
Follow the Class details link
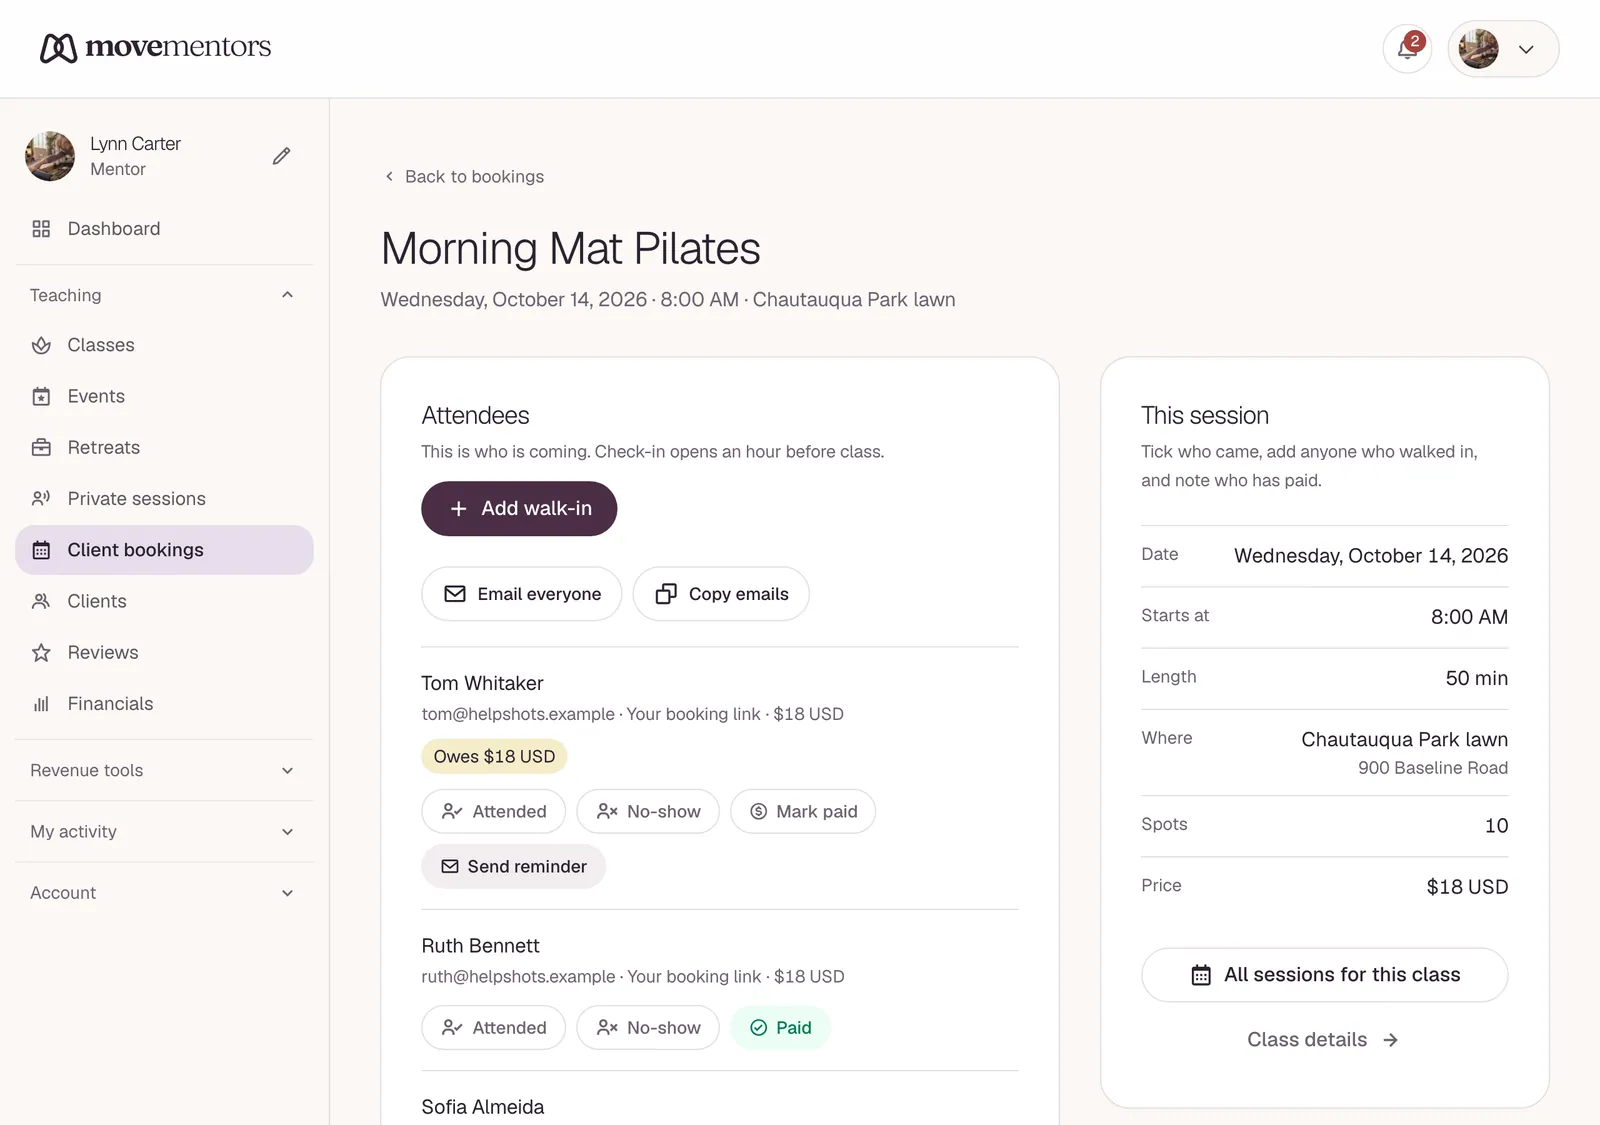(1323, 1040)
